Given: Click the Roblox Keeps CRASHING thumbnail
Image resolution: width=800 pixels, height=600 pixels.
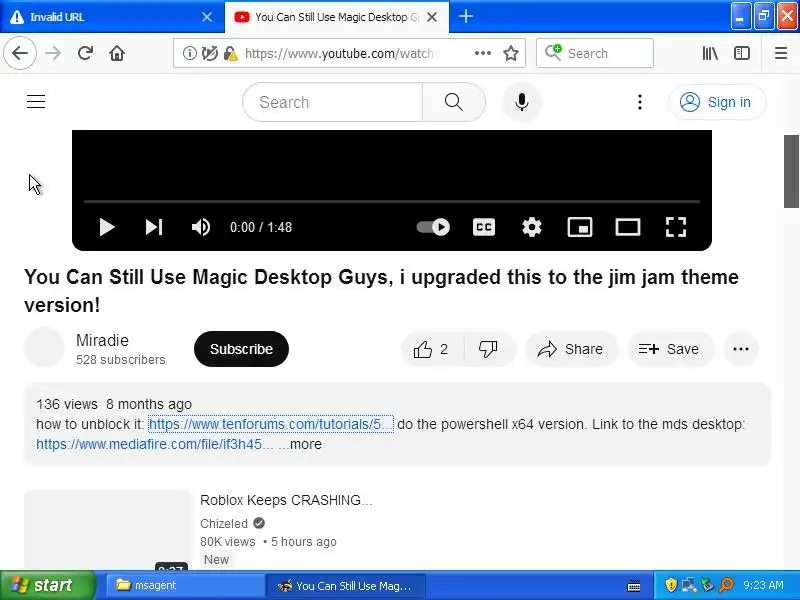Looking at the screenshot, I should [x=108, y=530].
